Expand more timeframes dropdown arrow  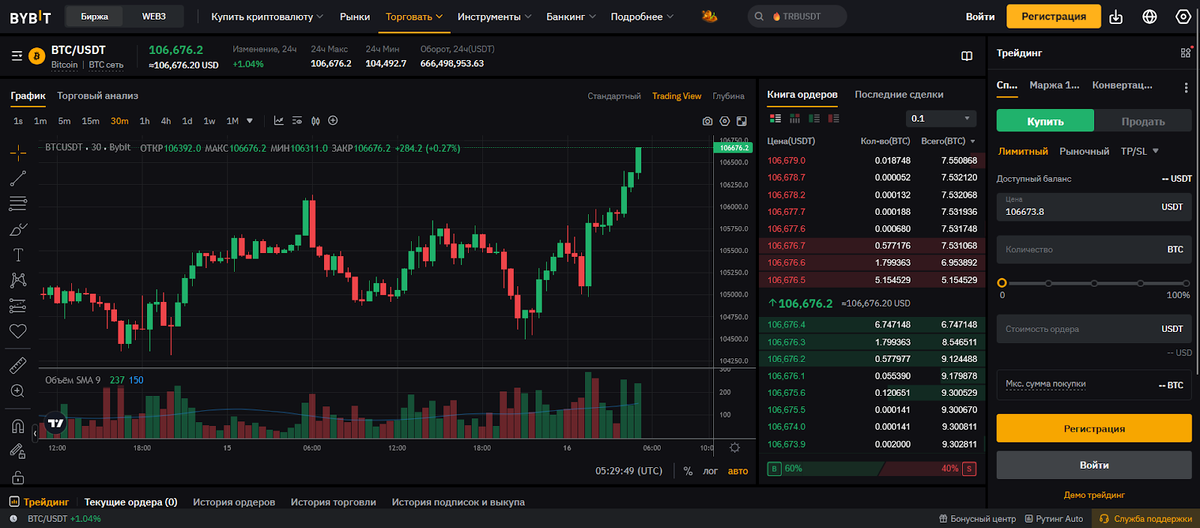(x=250, y=121)
